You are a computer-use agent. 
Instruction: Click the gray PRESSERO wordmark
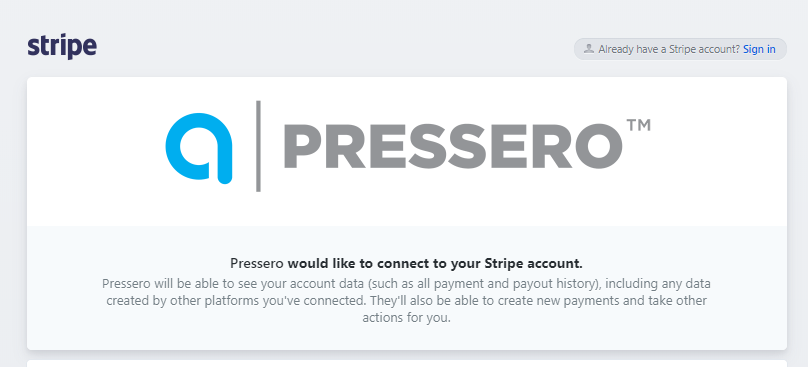point(453,145)
